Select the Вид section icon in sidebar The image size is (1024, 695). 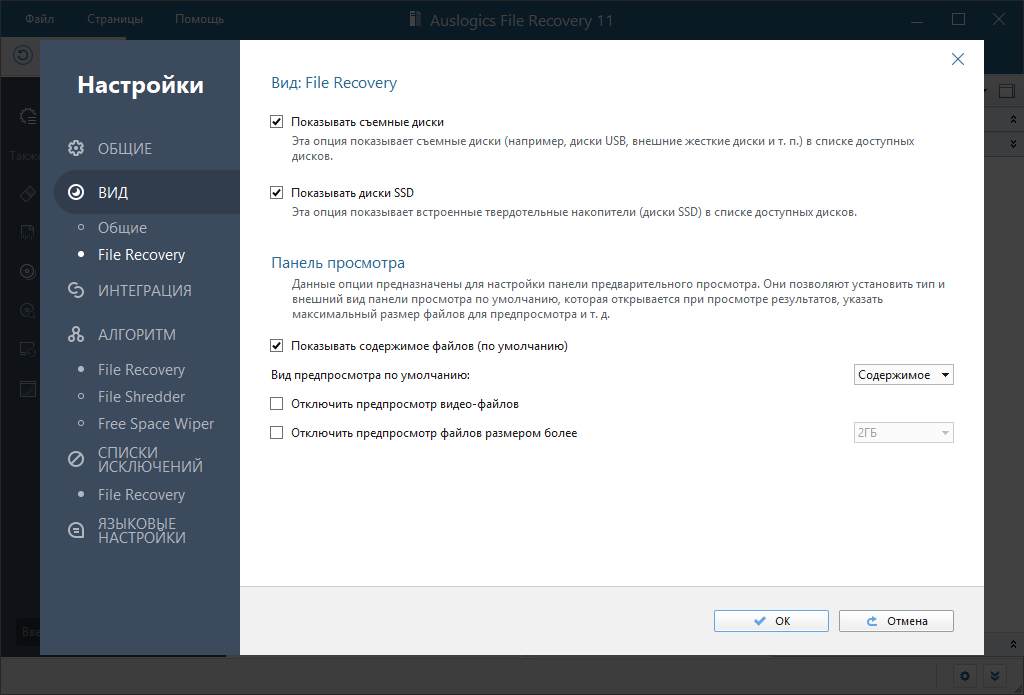click(x=76, y=192)
